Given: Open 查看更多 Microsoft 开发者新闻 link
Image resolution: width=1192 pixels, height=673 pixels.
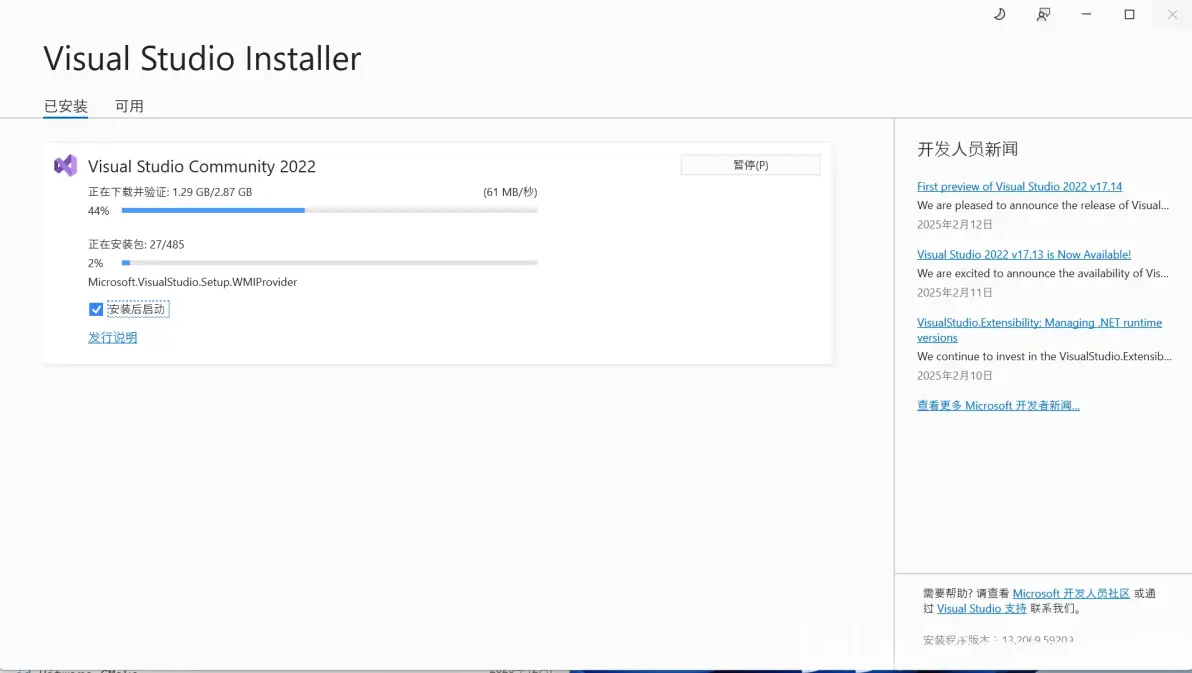Looking at the screenshot, I should tap(997, 405).
